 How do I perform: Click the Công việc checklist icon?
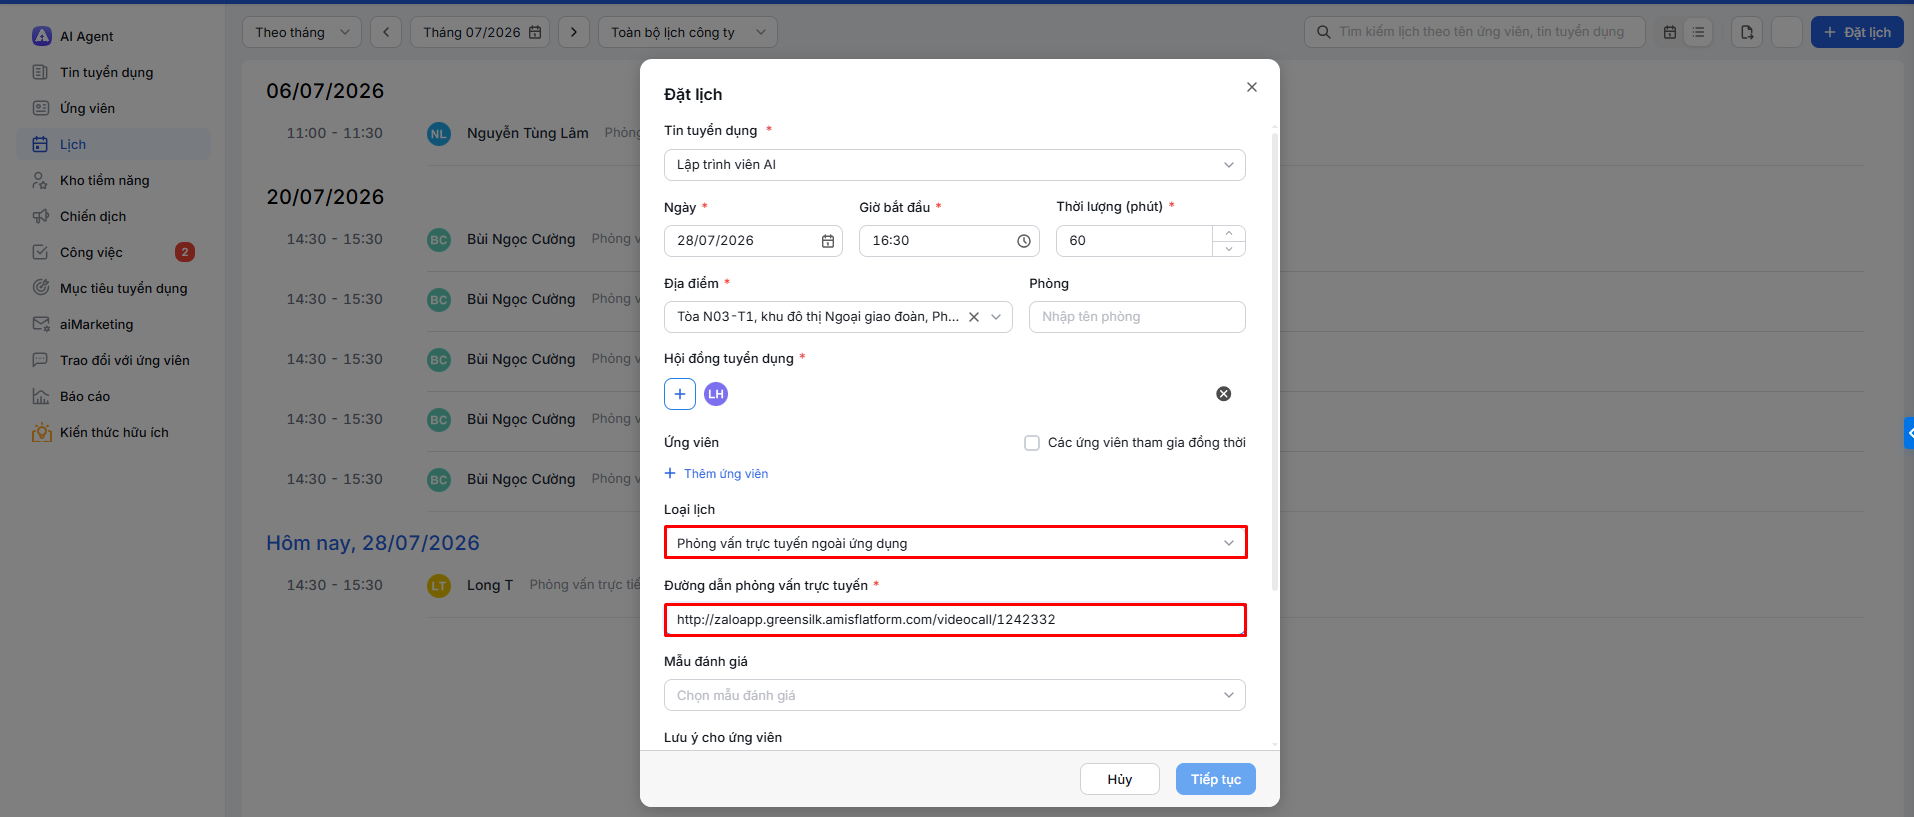(x=41, y=252)
